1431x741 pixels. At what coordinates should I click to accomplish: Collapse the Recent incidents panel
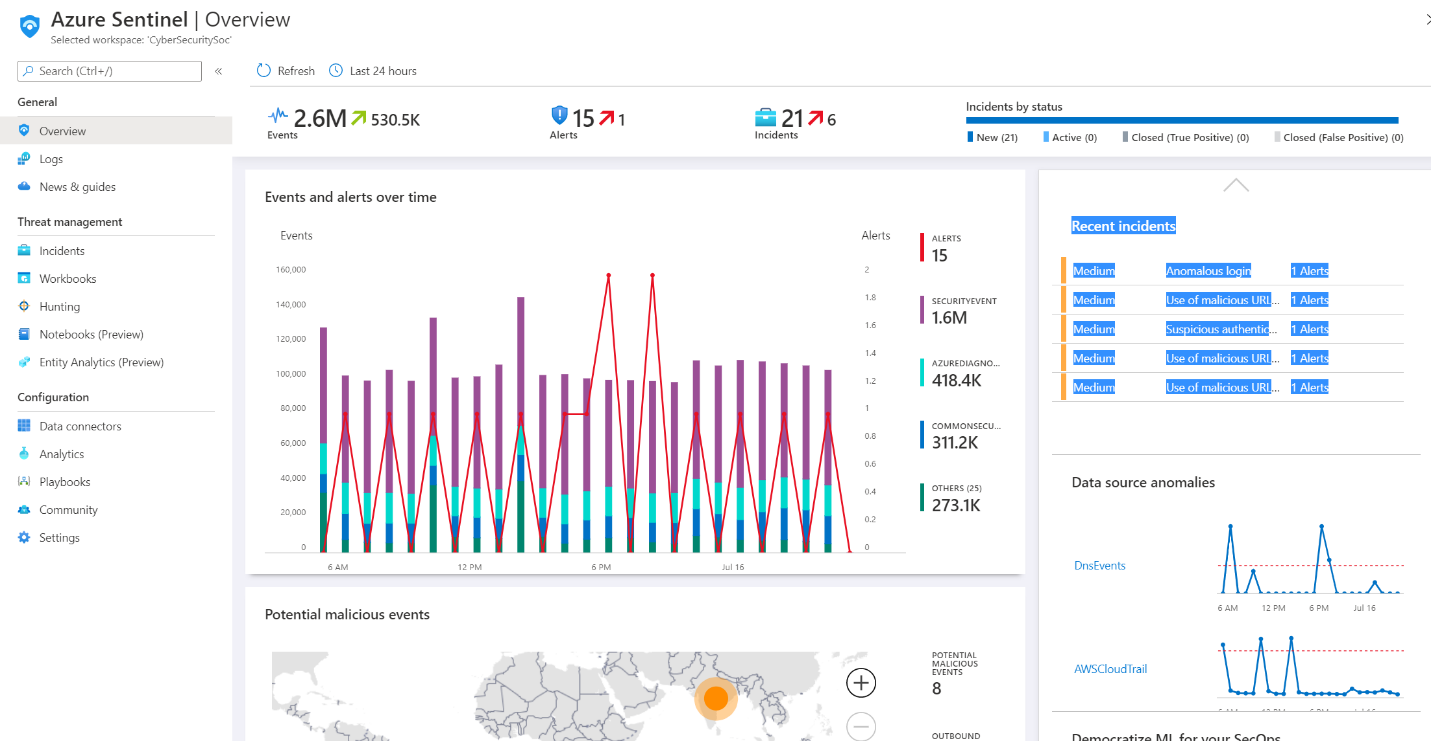[1236, 184]
